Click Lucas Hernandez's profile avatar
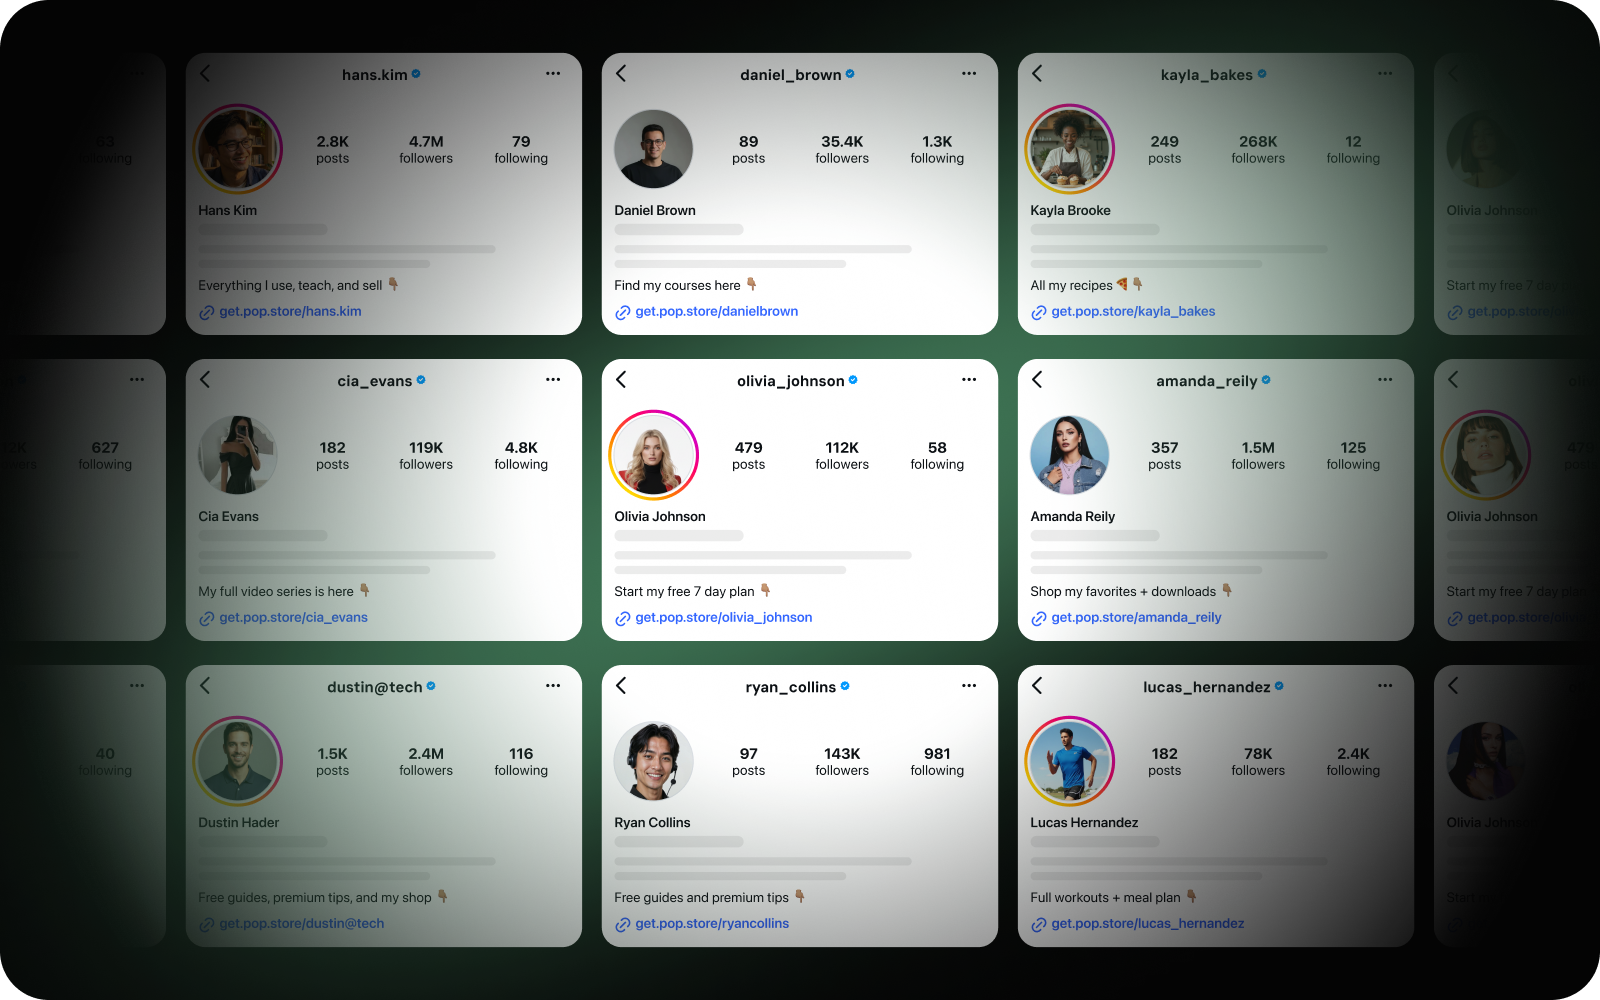The image size is (1600, 1000). click(x=1070, y=761)
